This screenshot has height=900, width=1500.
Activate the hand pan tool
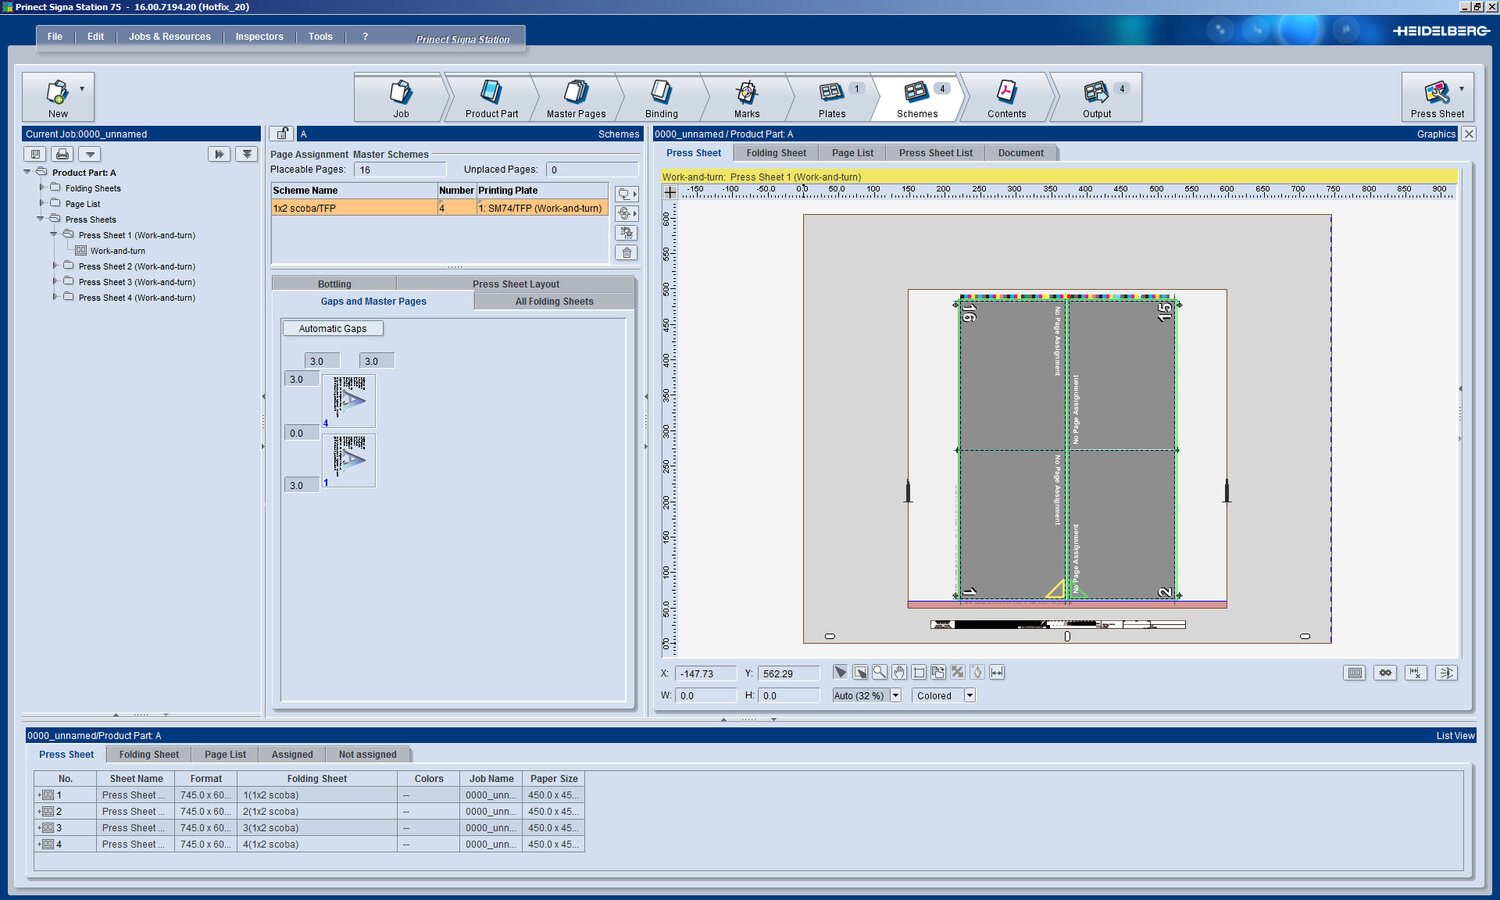click(899, 673)
